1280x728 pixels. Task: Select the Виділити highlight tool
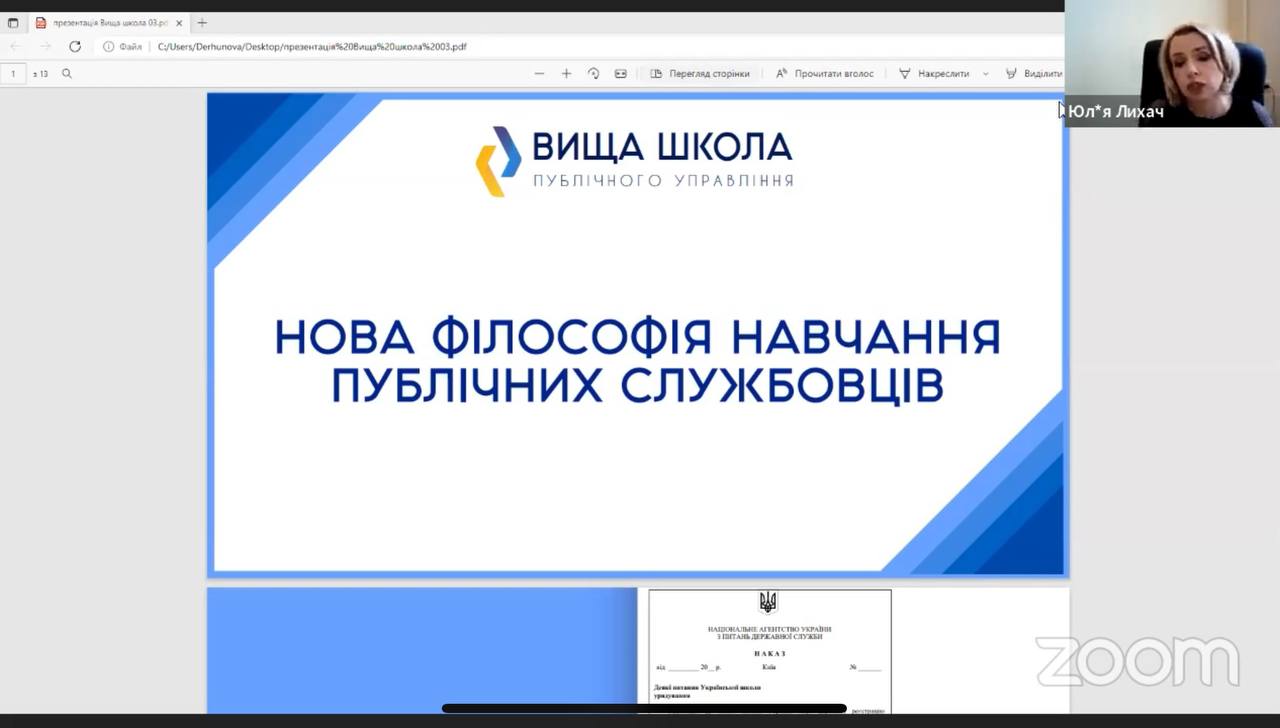1034,74
